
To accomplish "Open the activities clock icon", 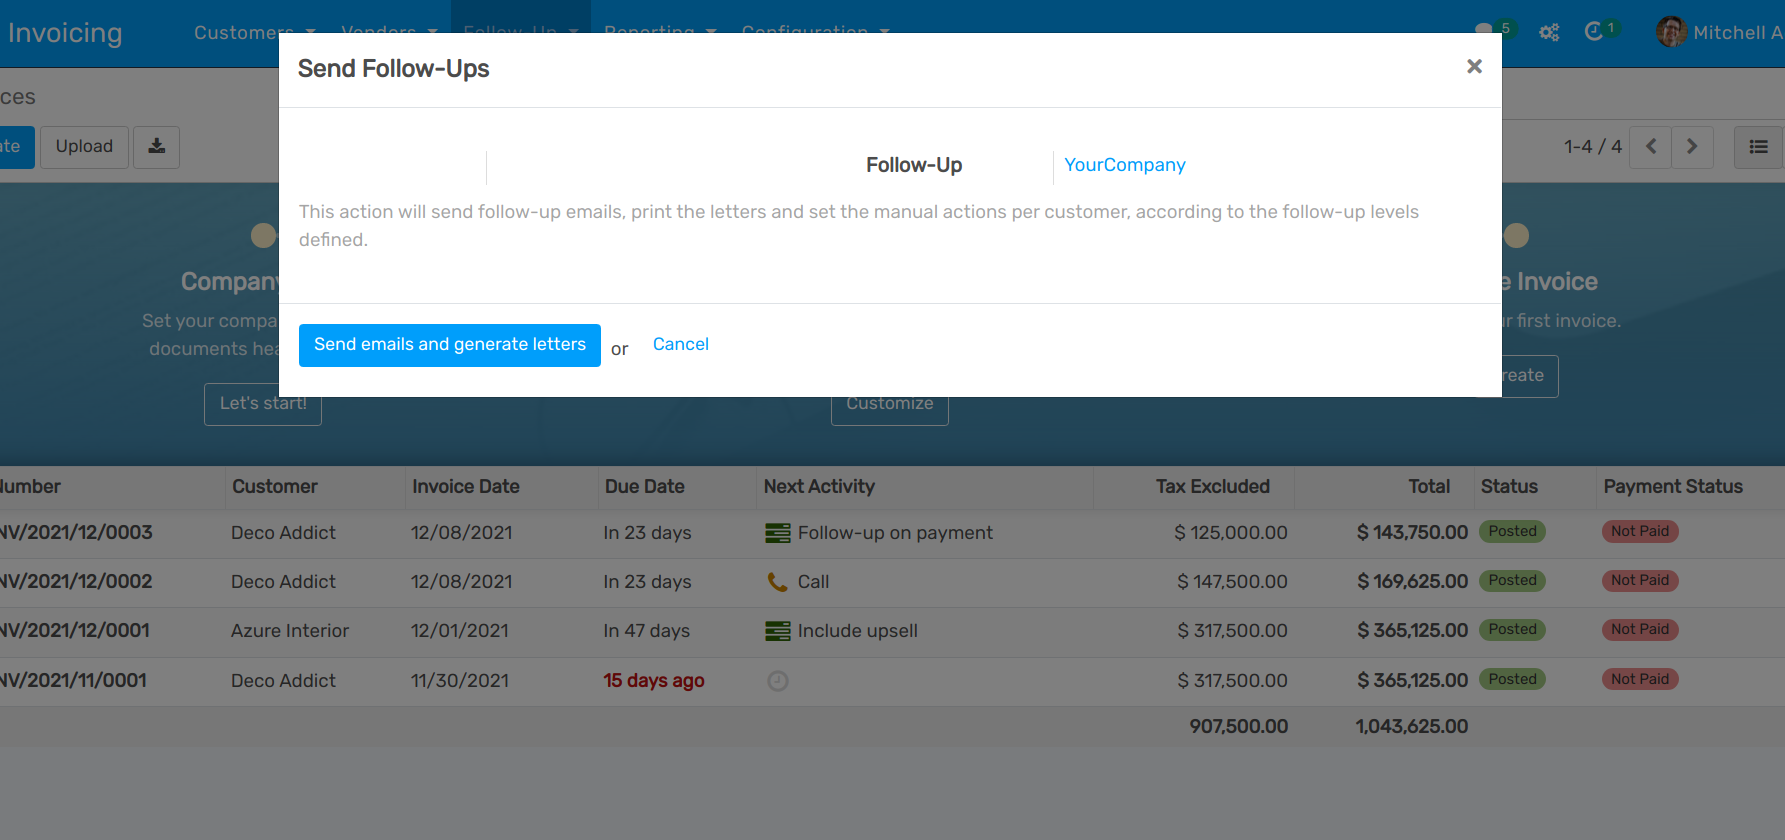I will (1594, 32).
